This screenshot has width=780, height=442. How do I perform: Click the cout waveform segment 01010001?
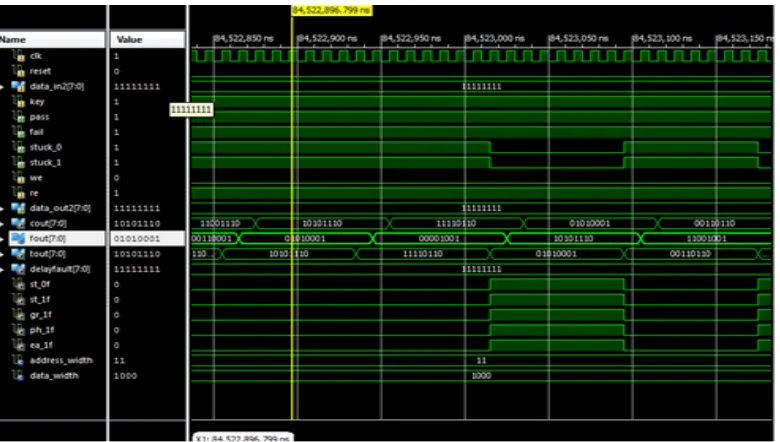(x=589, y=224)
